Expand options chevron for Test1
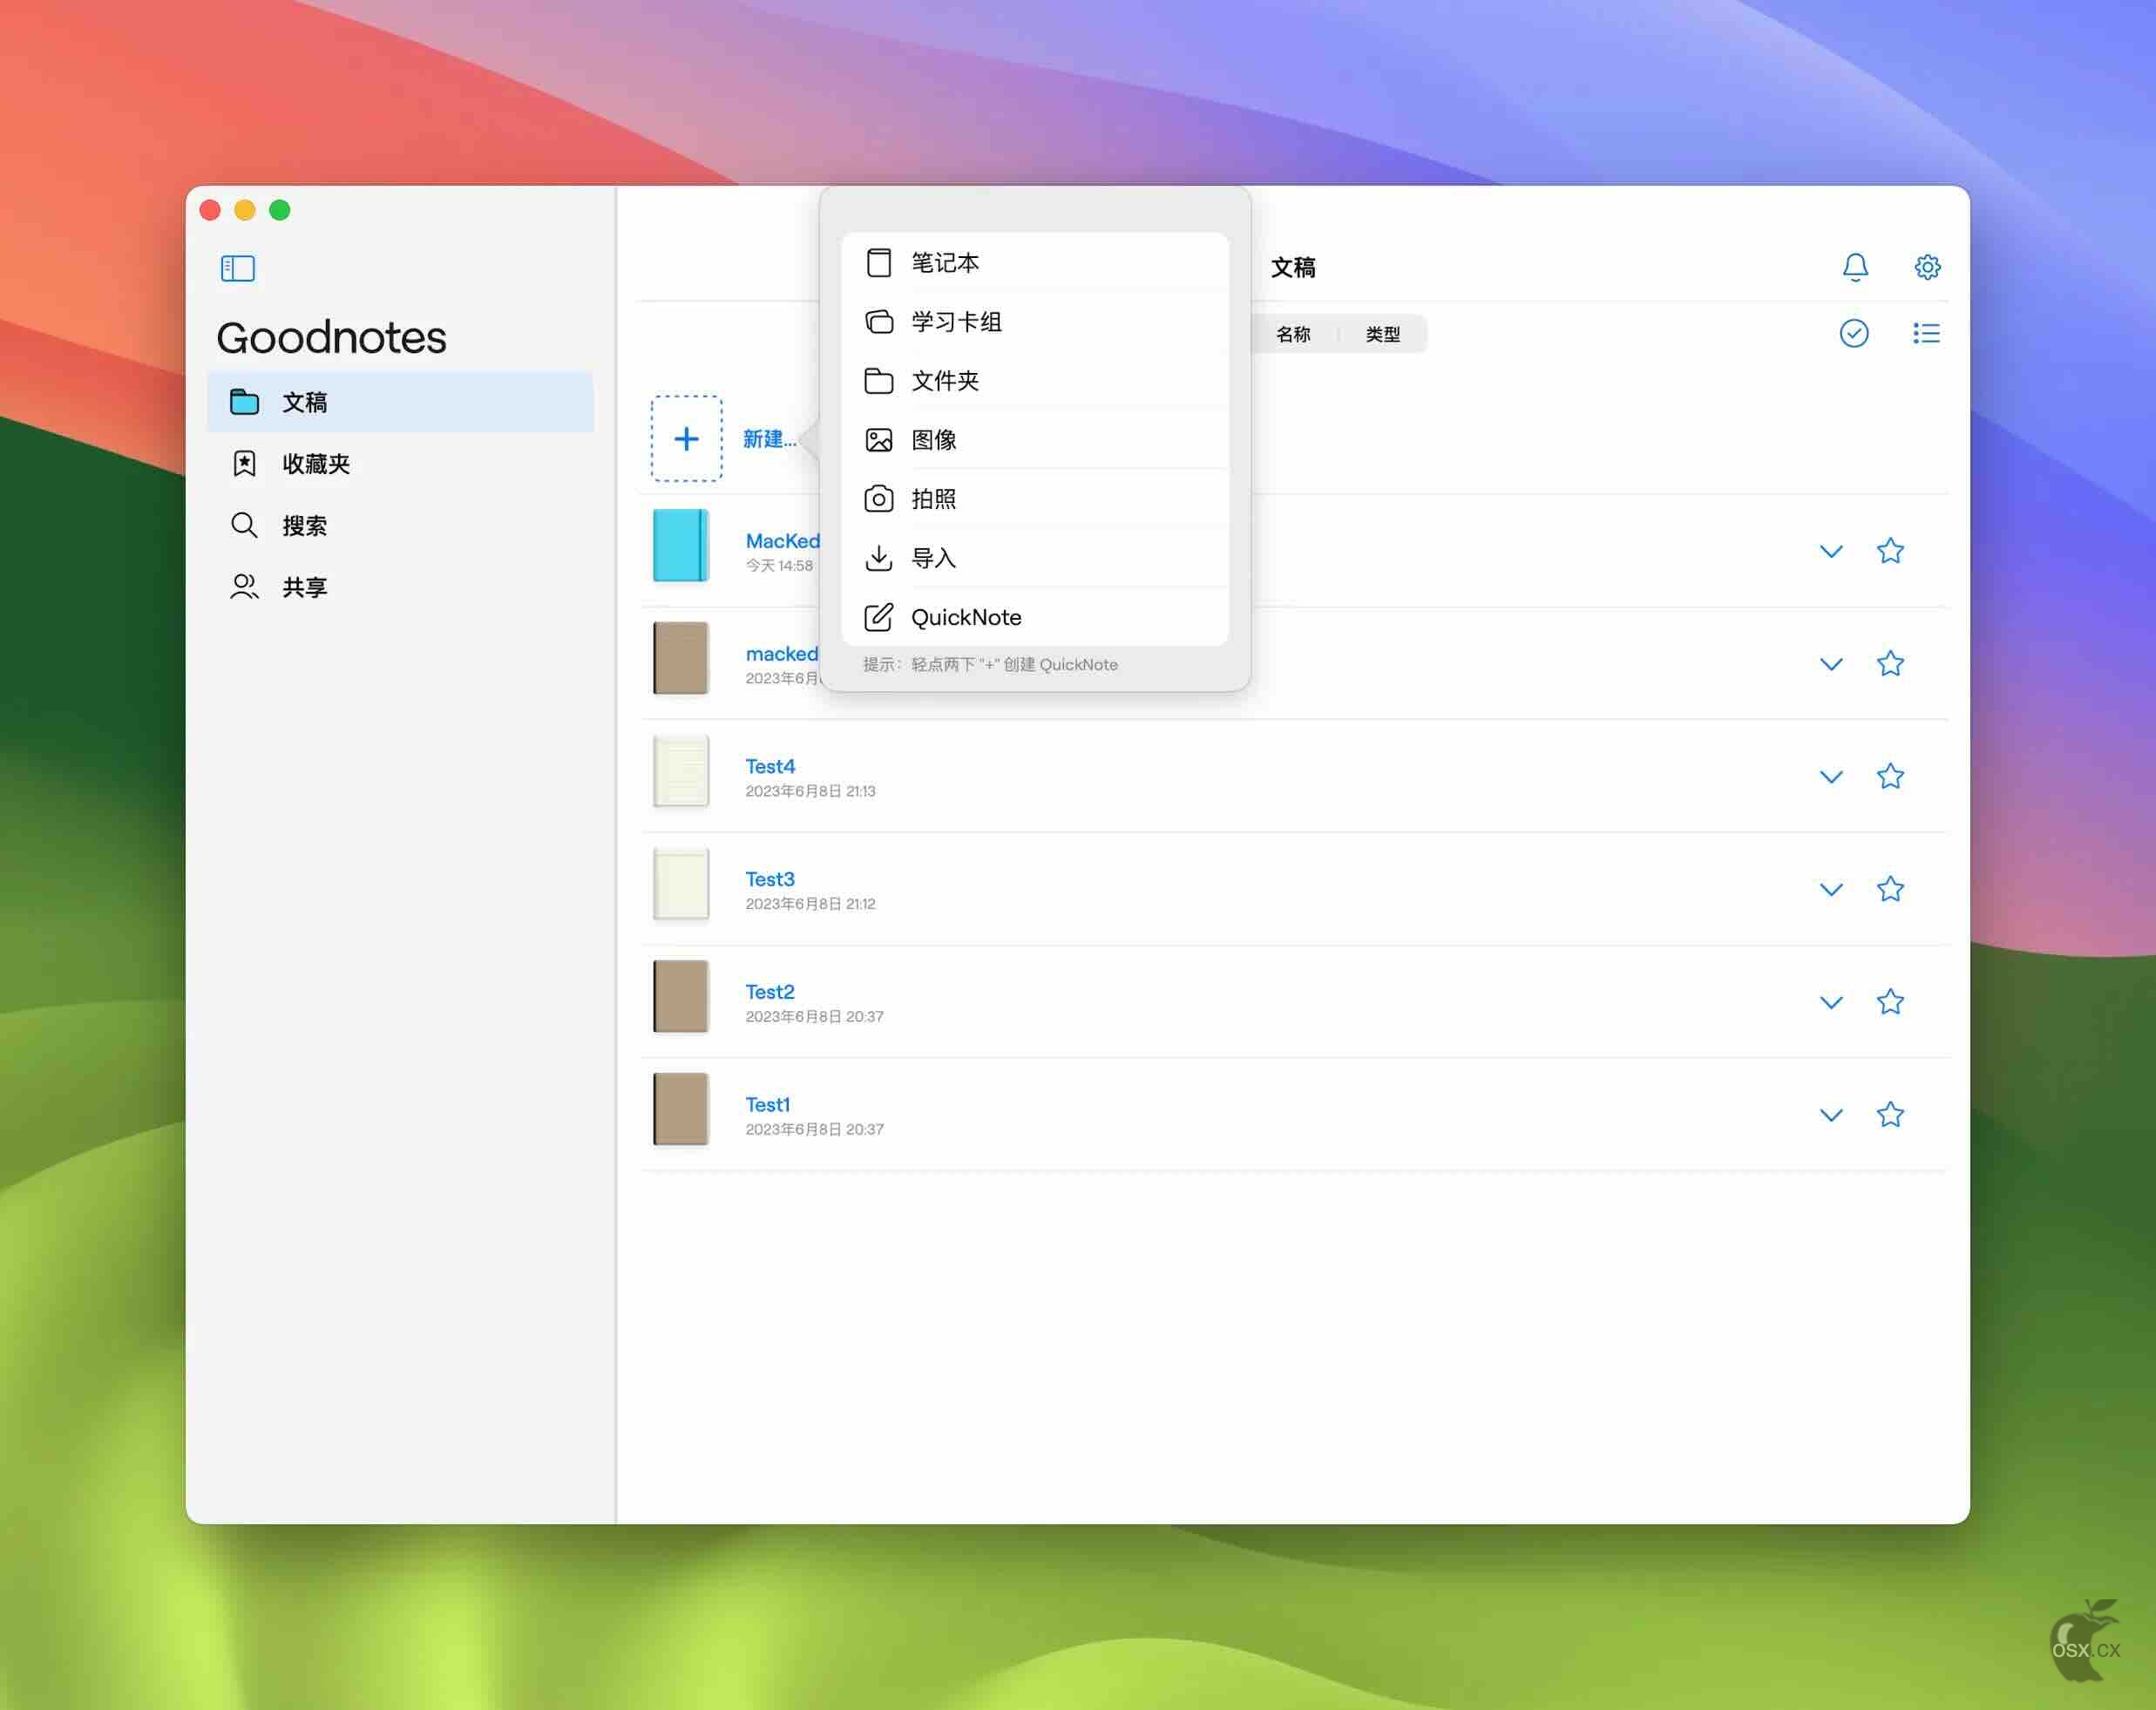The width and height of the screenshot is (2156, 1710). pos(1831,1115)
